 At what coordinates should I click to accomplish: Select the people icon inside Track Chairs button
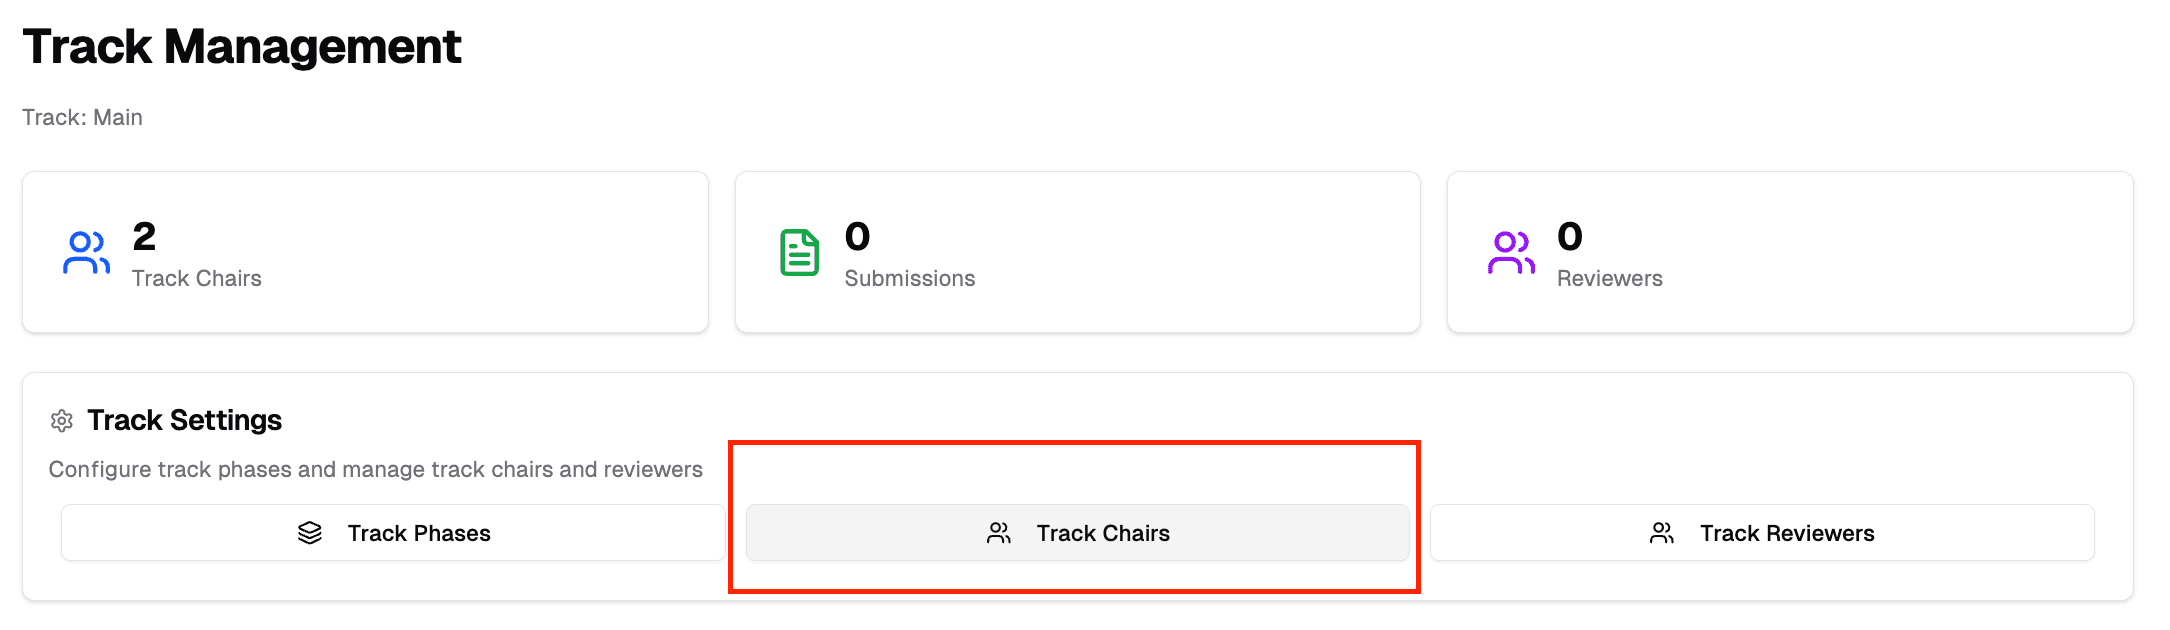[x=998, y=533]
